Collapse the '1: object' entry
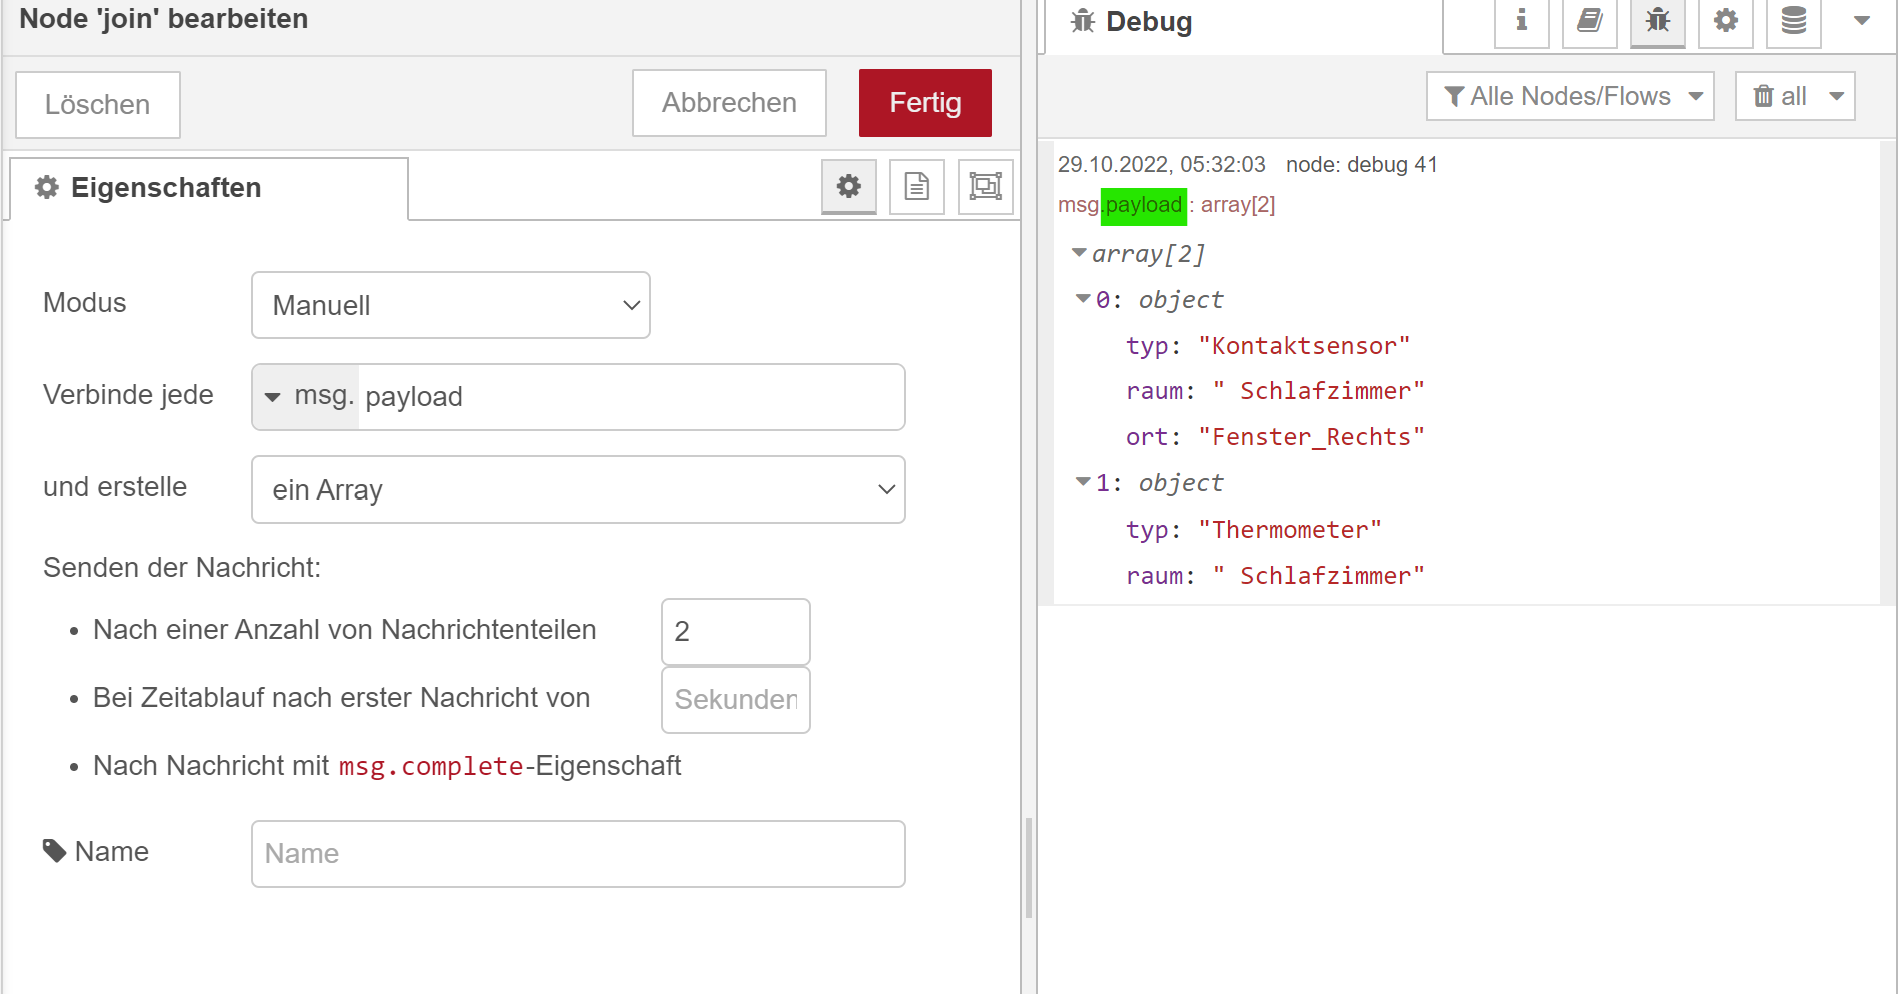This screenshot has height=994, width=1898. (x=1083, y=482)
